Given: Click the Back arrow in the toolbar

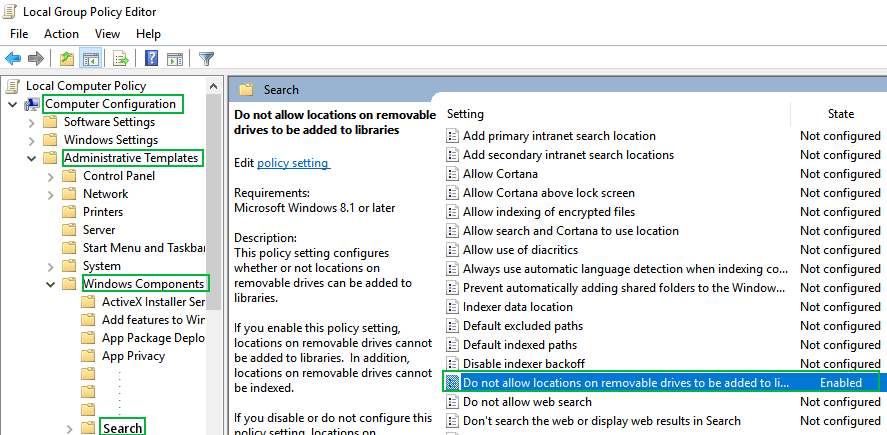Looking at the screenshot, I should point(13,59).
